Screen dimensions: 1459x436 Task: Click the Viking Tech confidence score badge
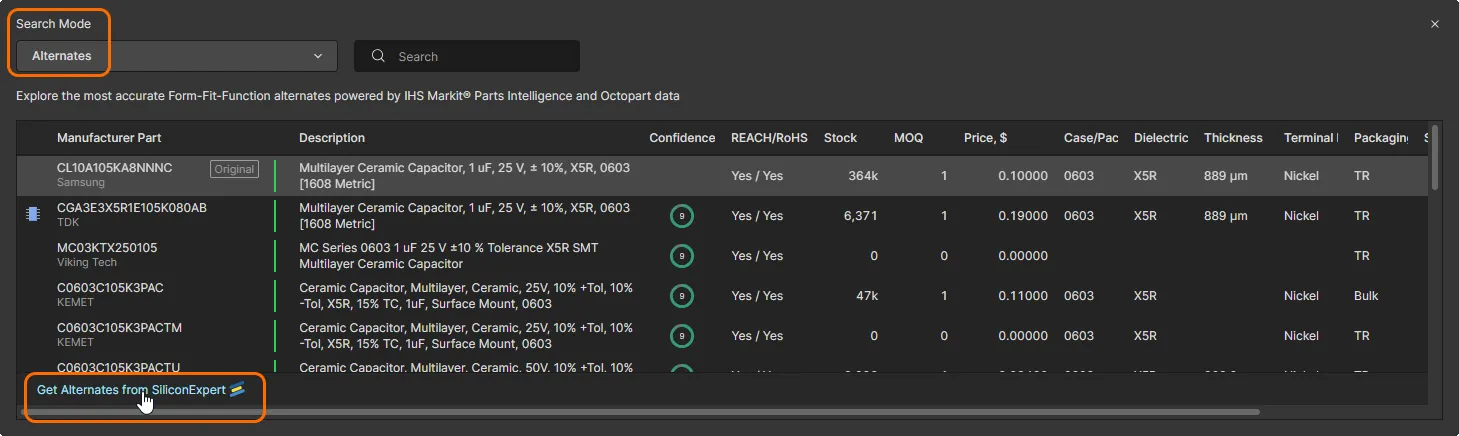point(682,256)
